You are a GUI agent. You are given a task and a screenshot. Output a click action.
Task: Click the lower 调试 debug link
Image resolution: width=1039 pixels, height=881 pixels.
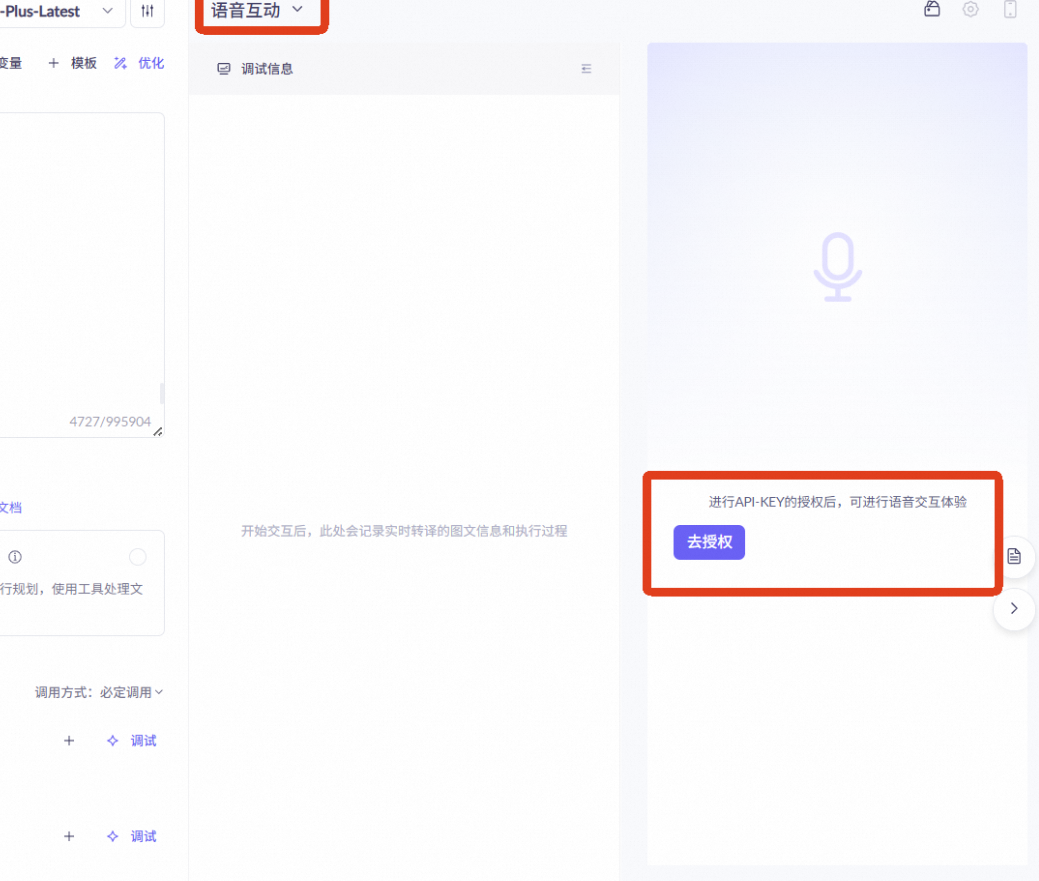(x=143, y=836)
